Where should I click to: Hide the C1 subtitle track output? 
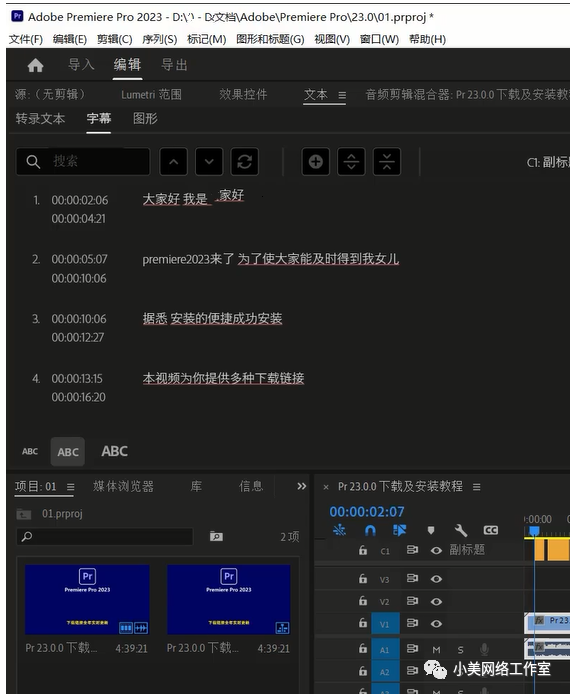436,550
